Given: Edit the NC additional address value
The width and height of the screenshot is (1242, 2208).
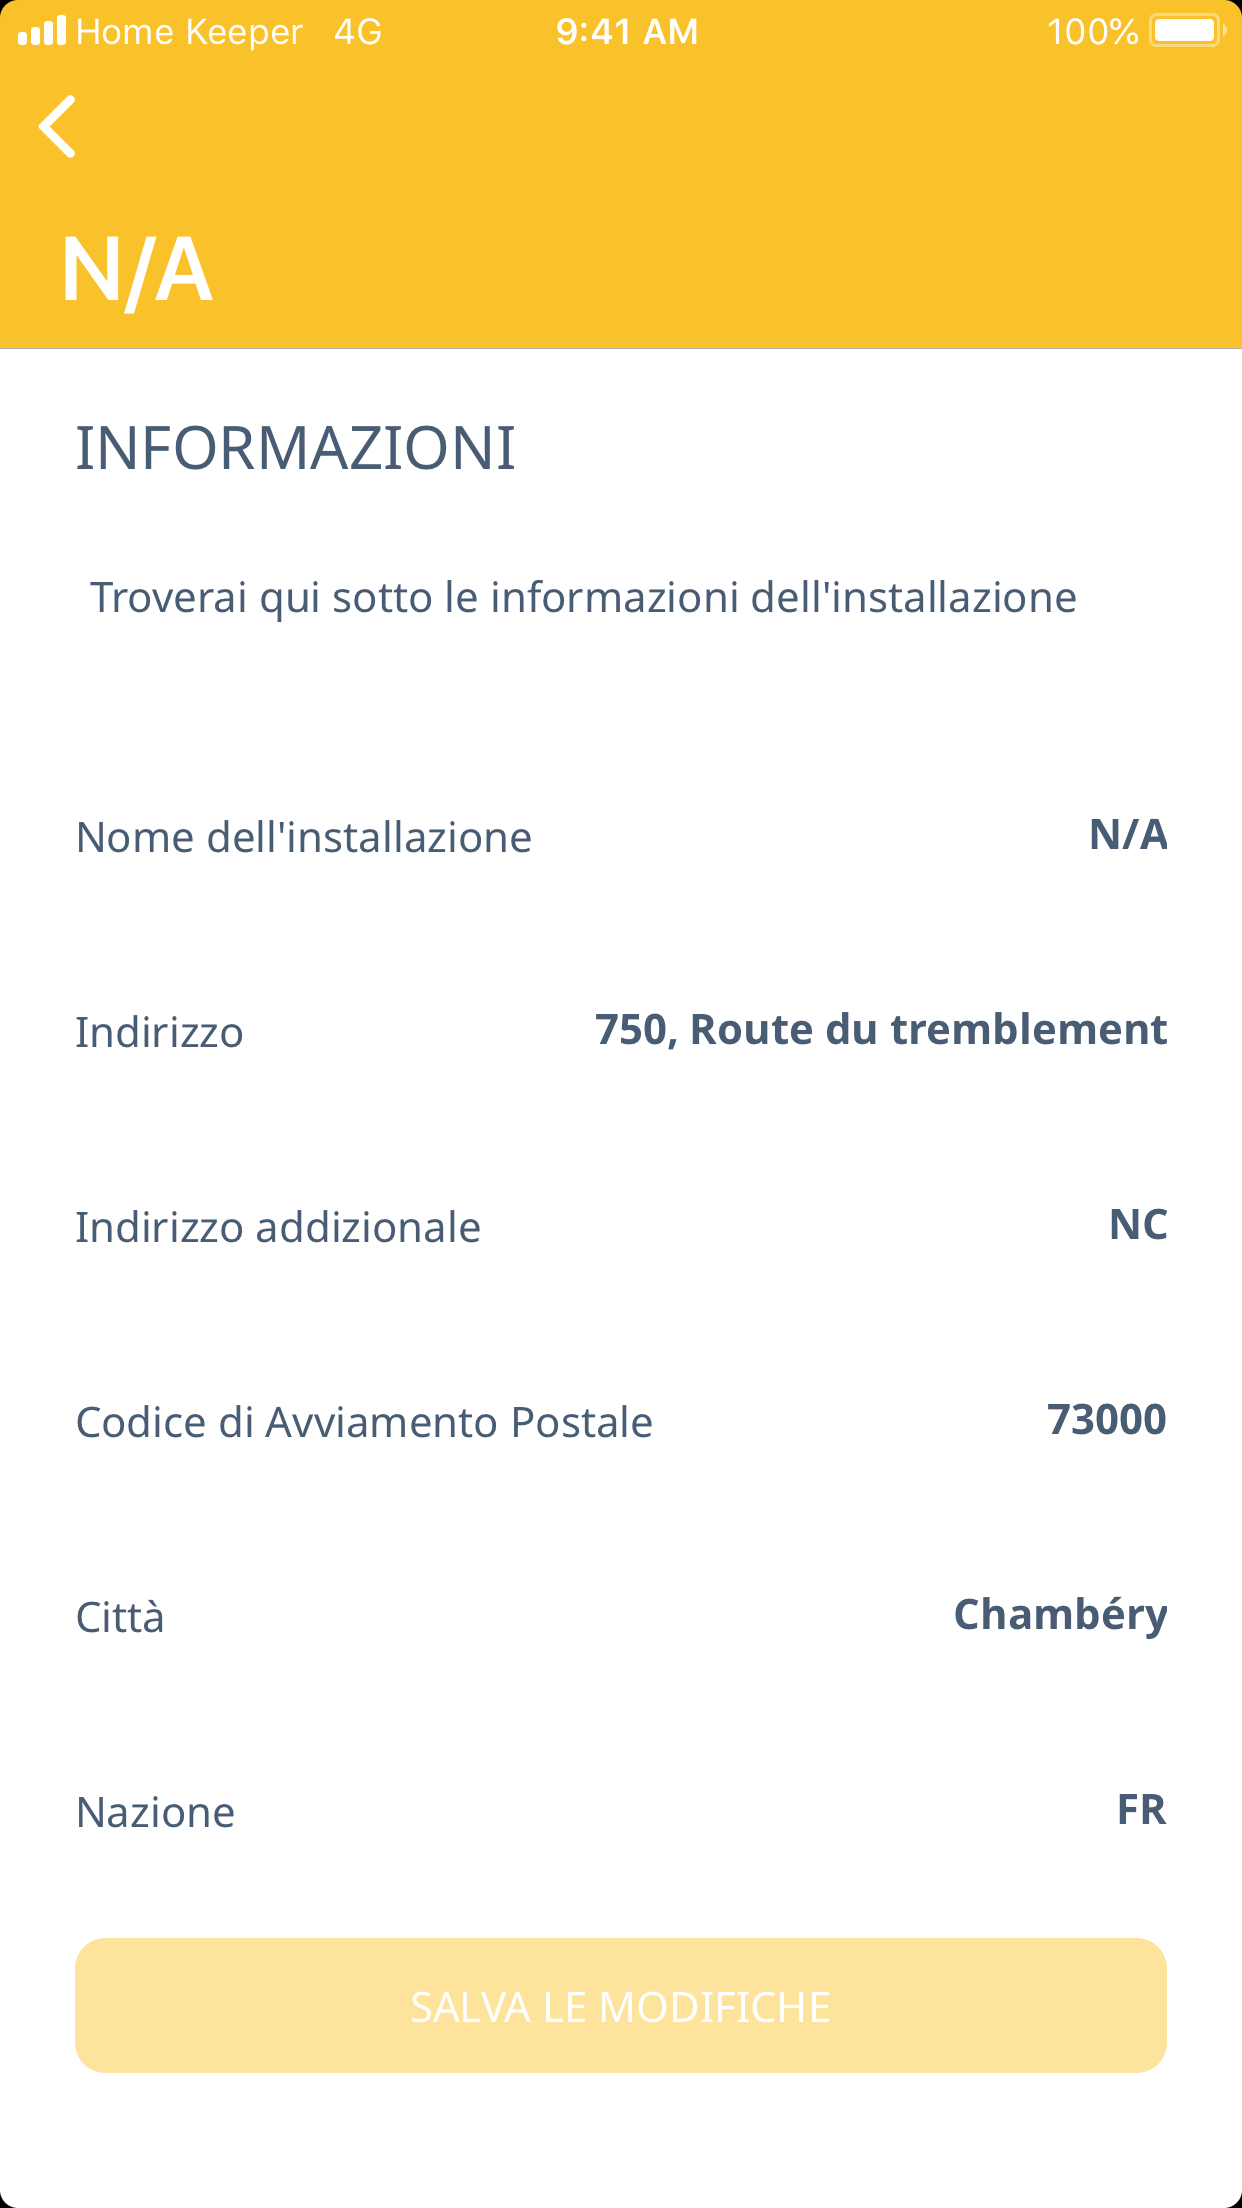Looking at the screenshot, I should [1137, 1225].
